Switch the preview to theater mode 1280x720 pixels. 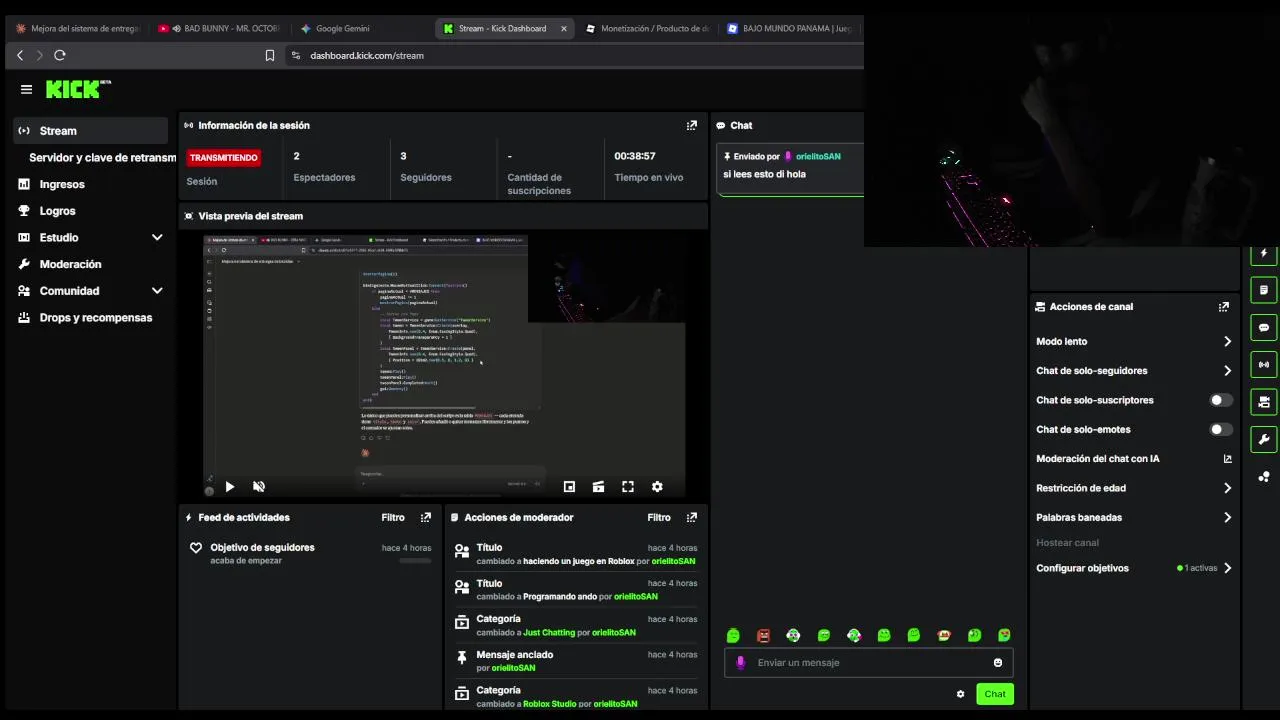tap(598, 486)
